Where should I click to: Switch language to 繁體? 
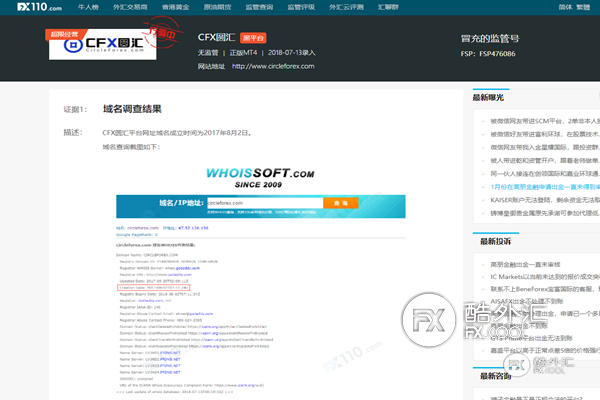pyautogui.click(x=583, y=7)
